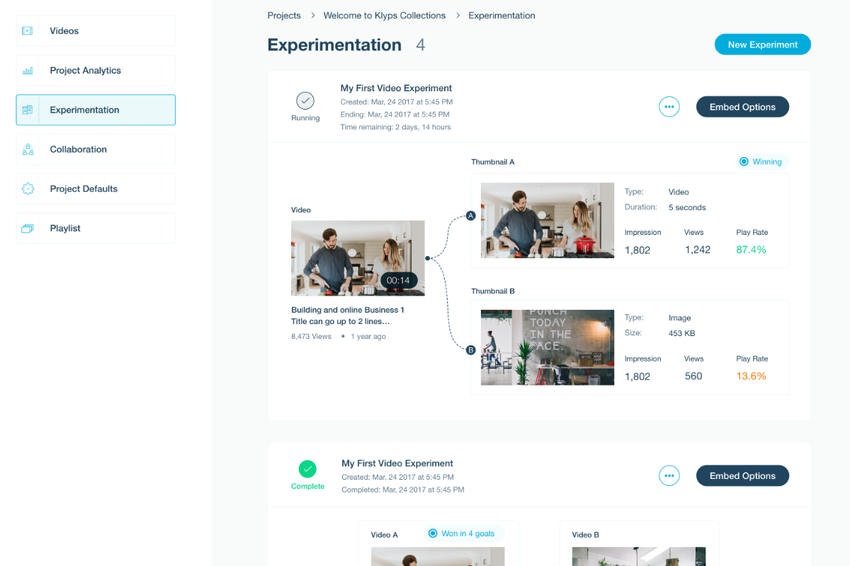Screen dimensions: 850x566
Task: Open the Thumbnail A preview image
Action: pos(548,220)
